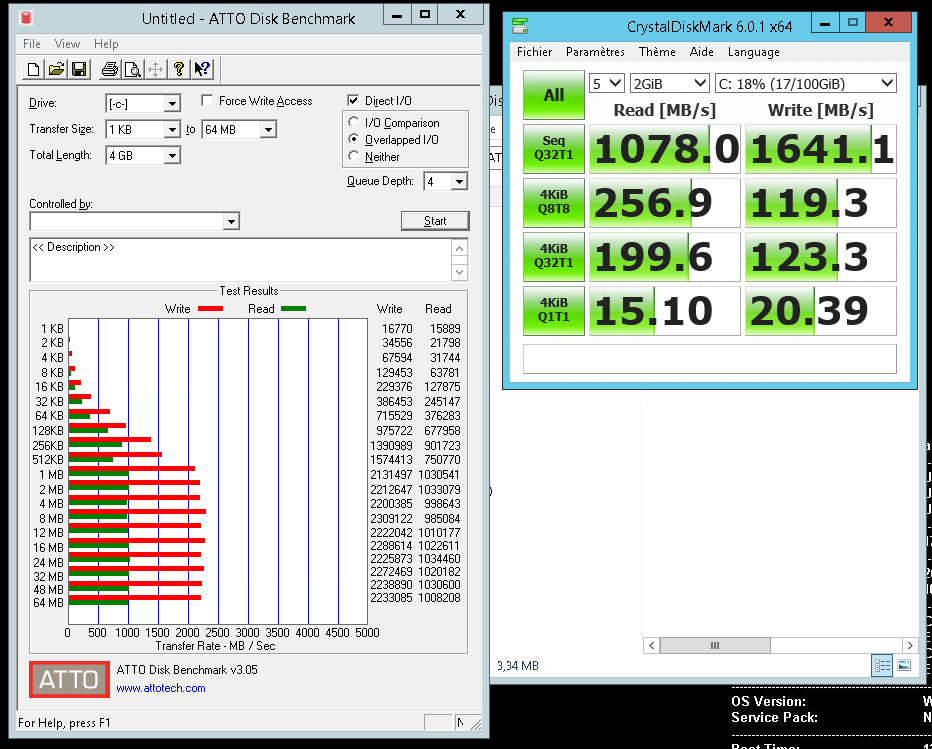Run all tests with the All button
The height and width of the screenshot is (749, 932).
pyautogui.click(x=553, y=95)
